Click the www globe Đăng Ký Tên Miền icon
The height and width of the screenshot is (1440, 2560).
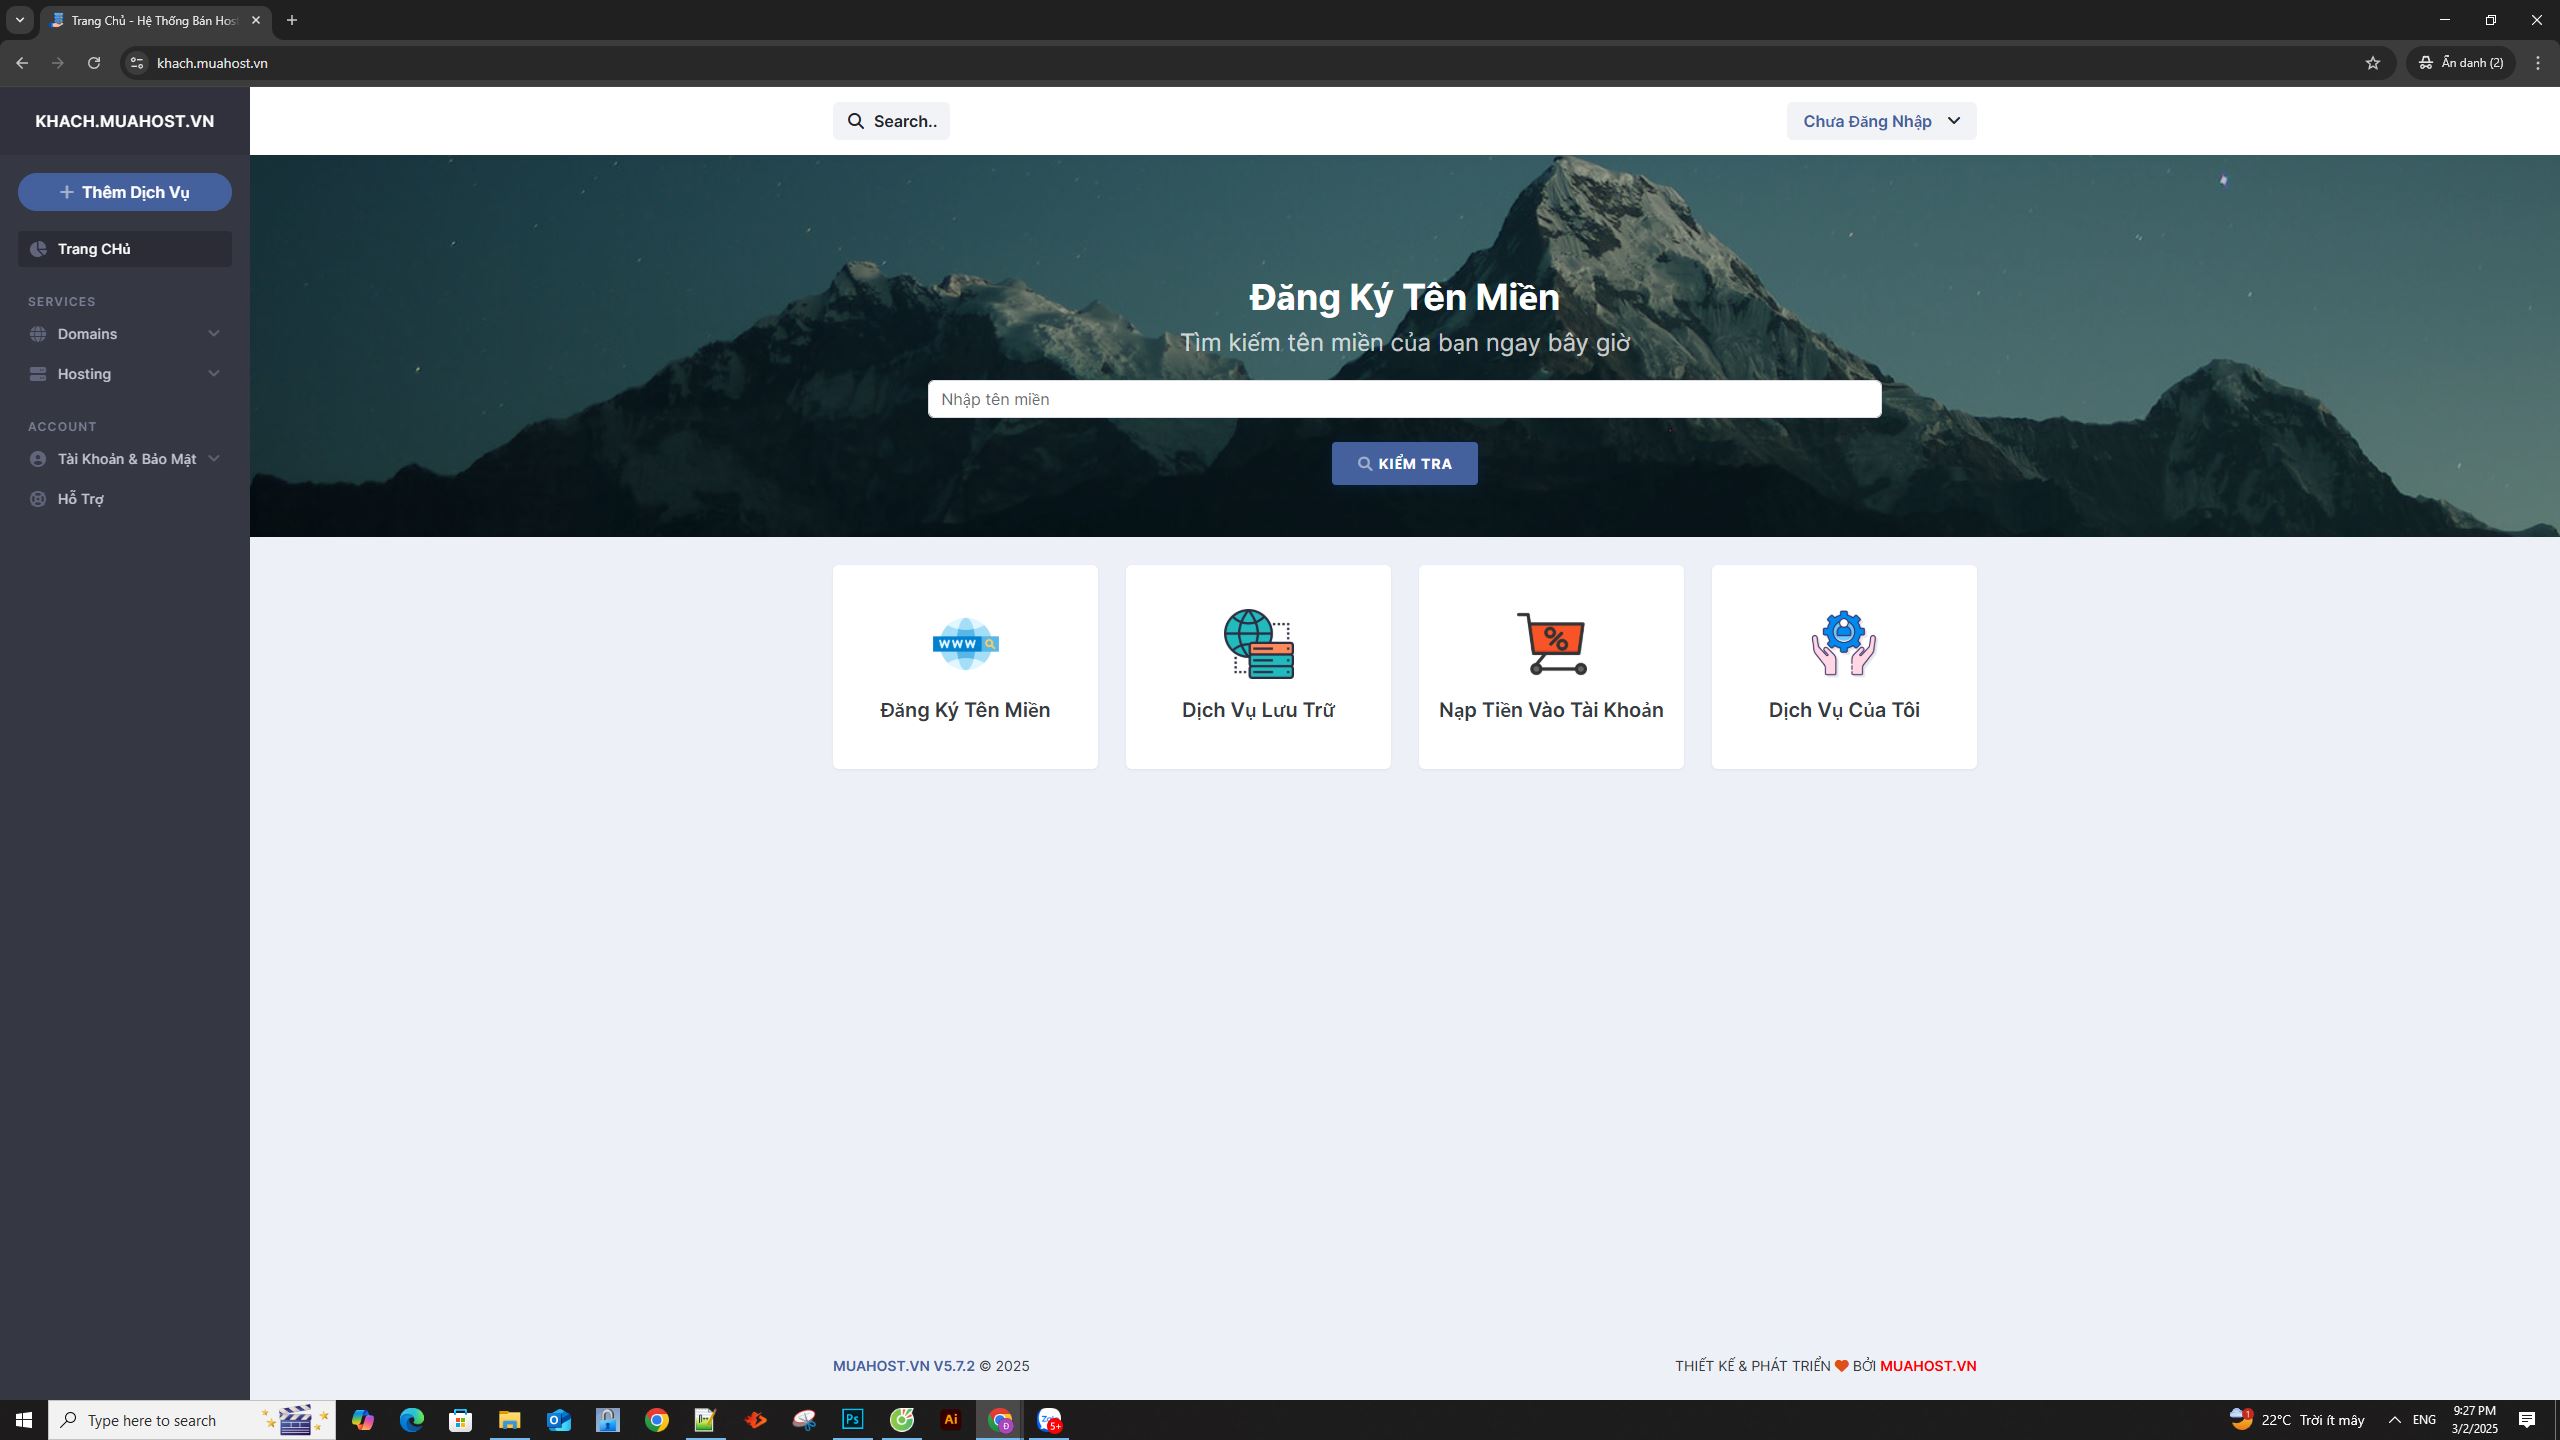(965, 643)
